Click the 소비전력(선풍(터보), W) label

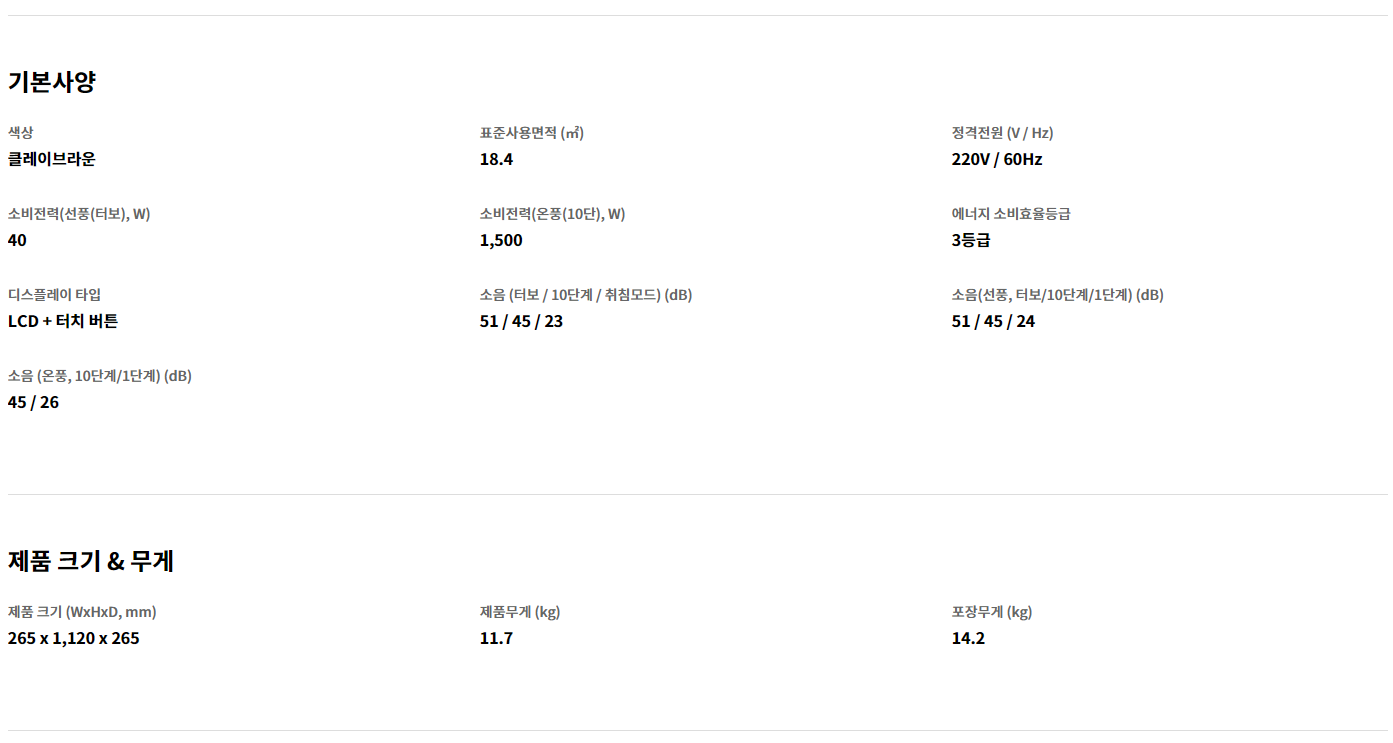(79, 214)
